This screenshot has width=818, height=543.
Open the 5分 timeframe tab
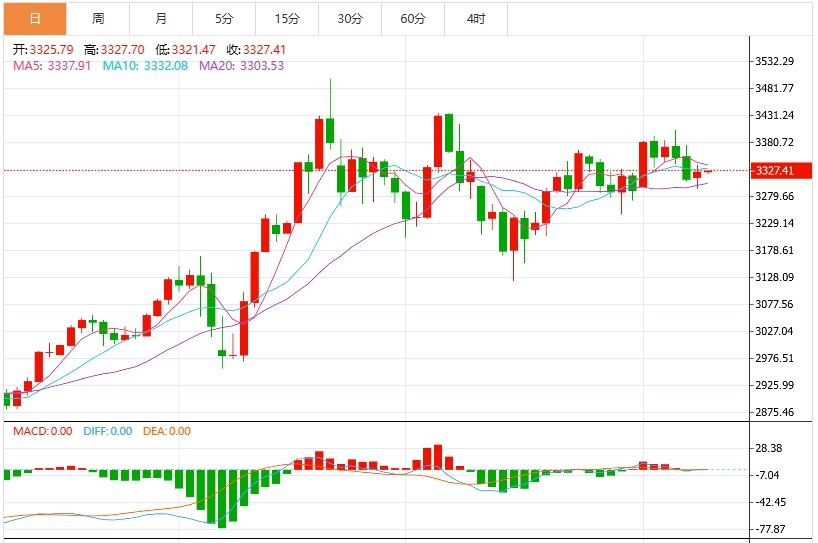[x=224, y=19]
